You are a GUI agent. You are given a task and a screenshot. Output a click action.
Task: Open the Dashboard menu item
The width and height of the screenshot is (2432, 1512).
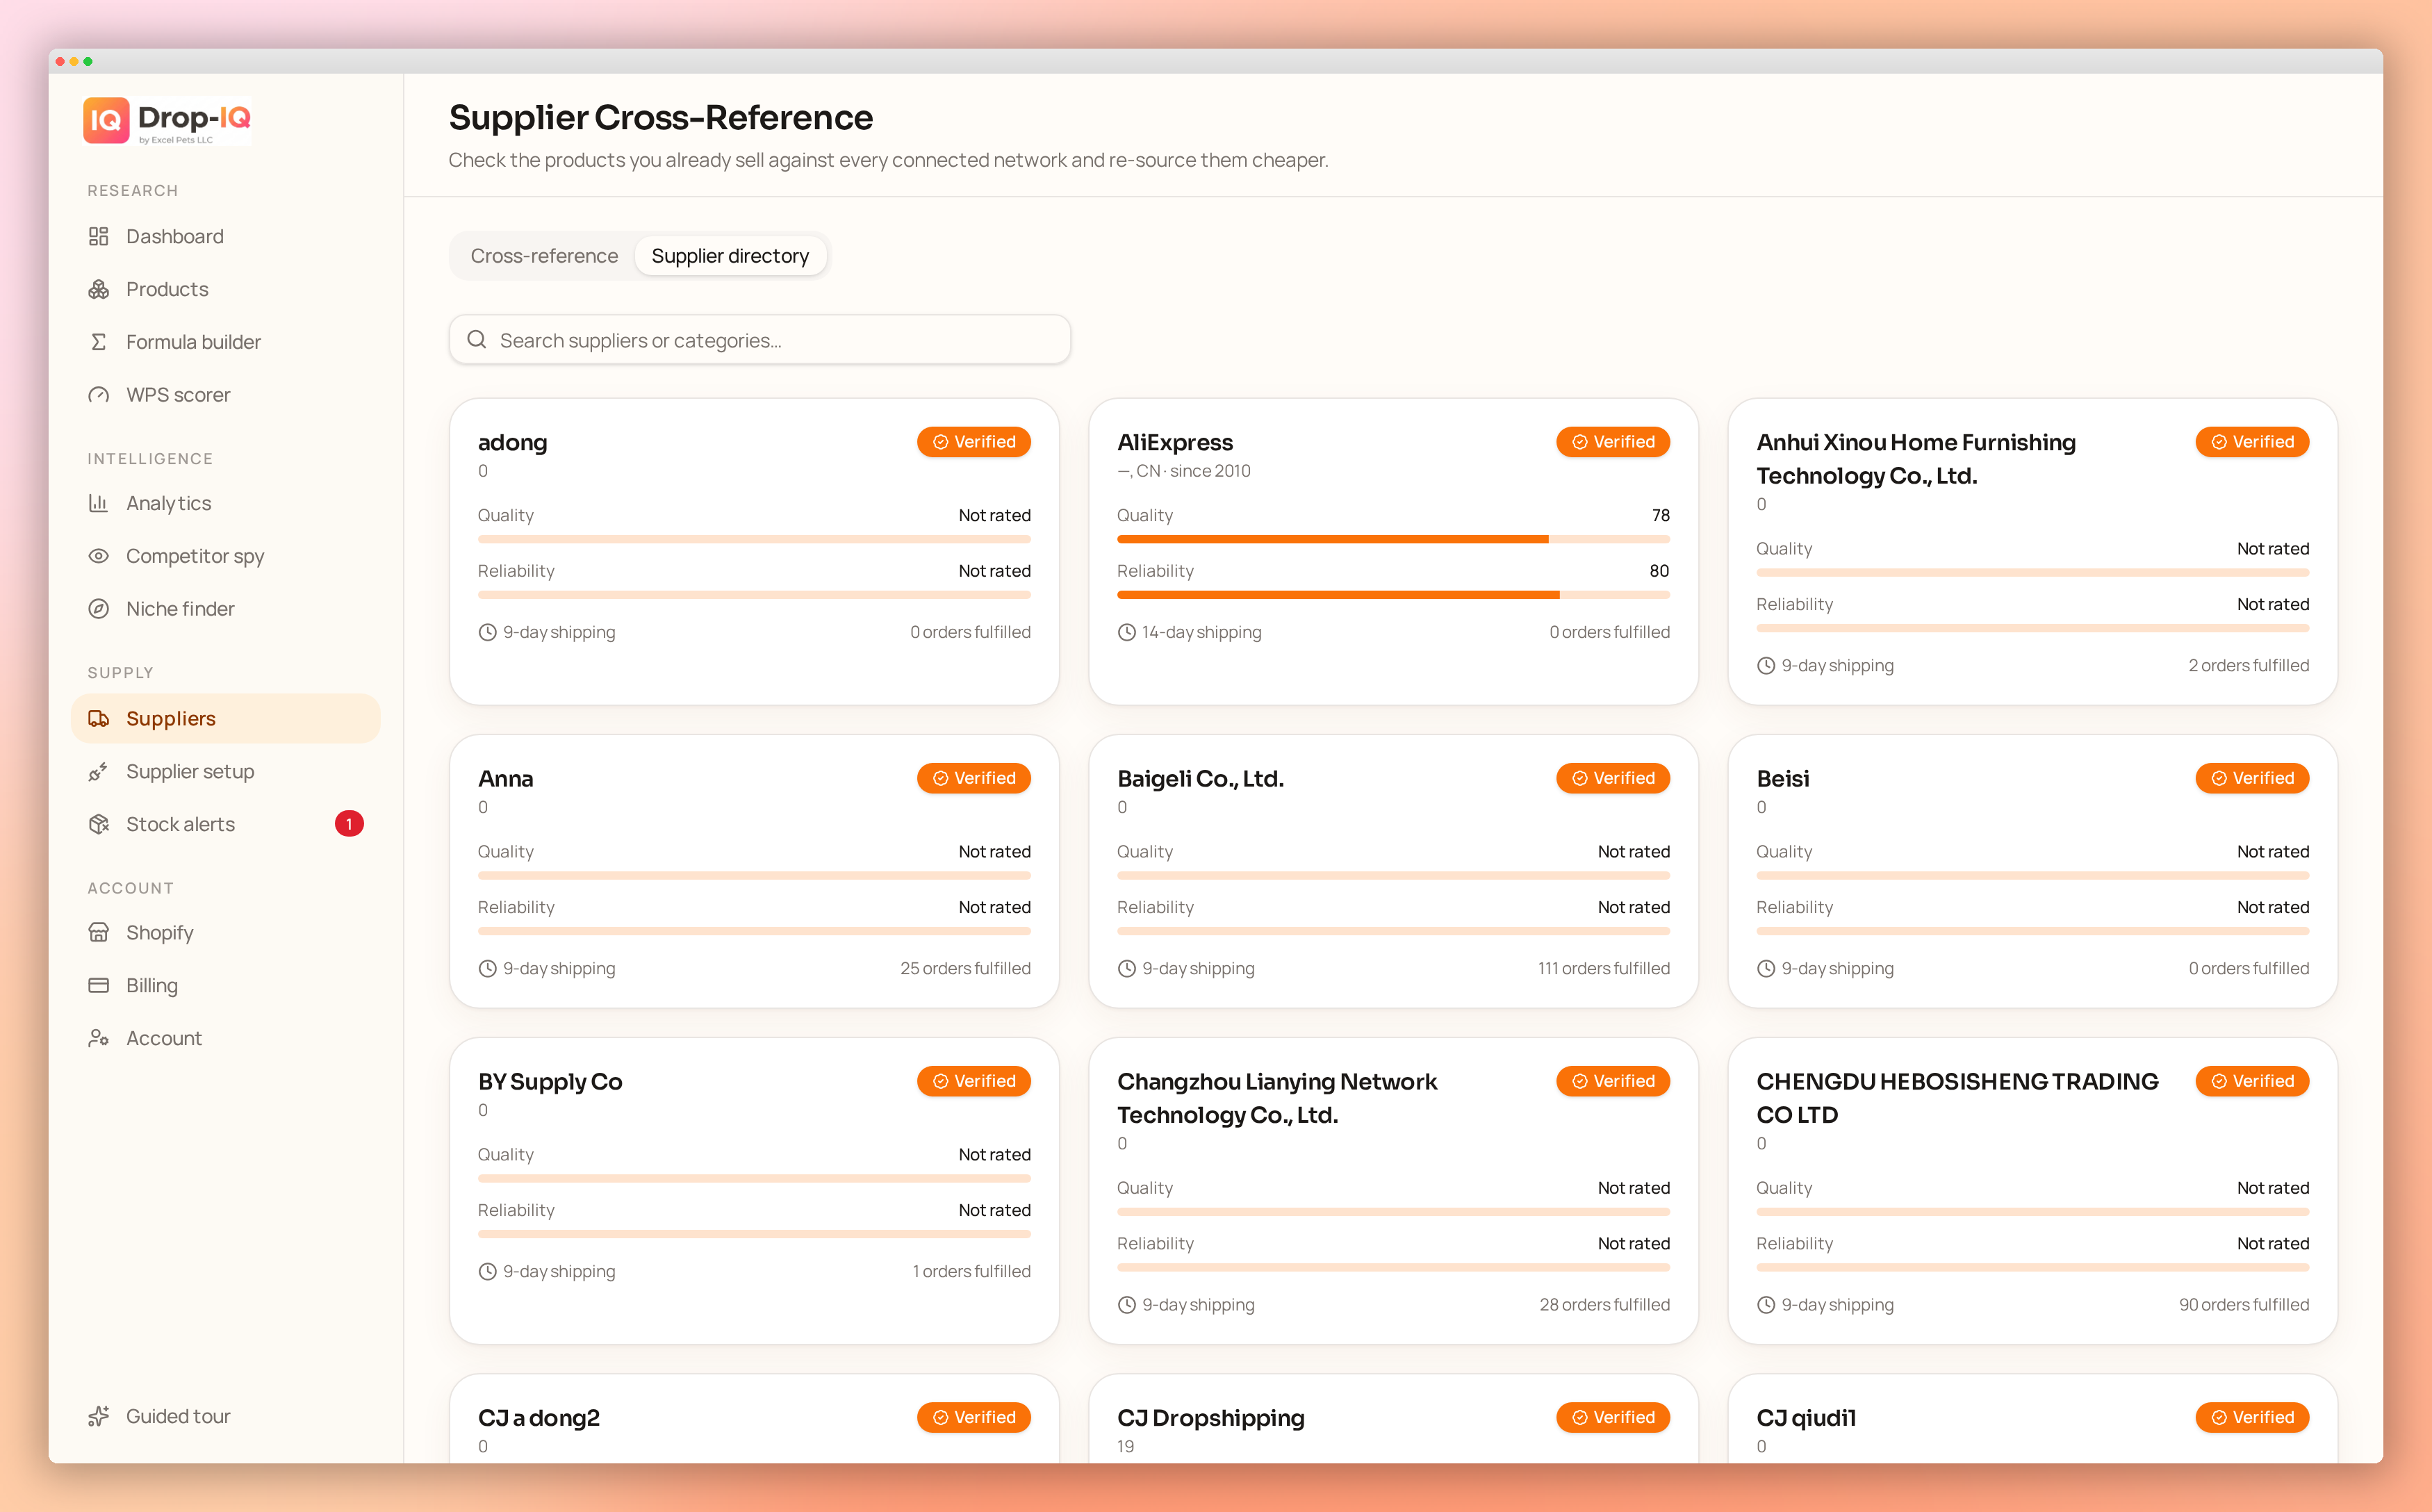(x=225, y=236)
